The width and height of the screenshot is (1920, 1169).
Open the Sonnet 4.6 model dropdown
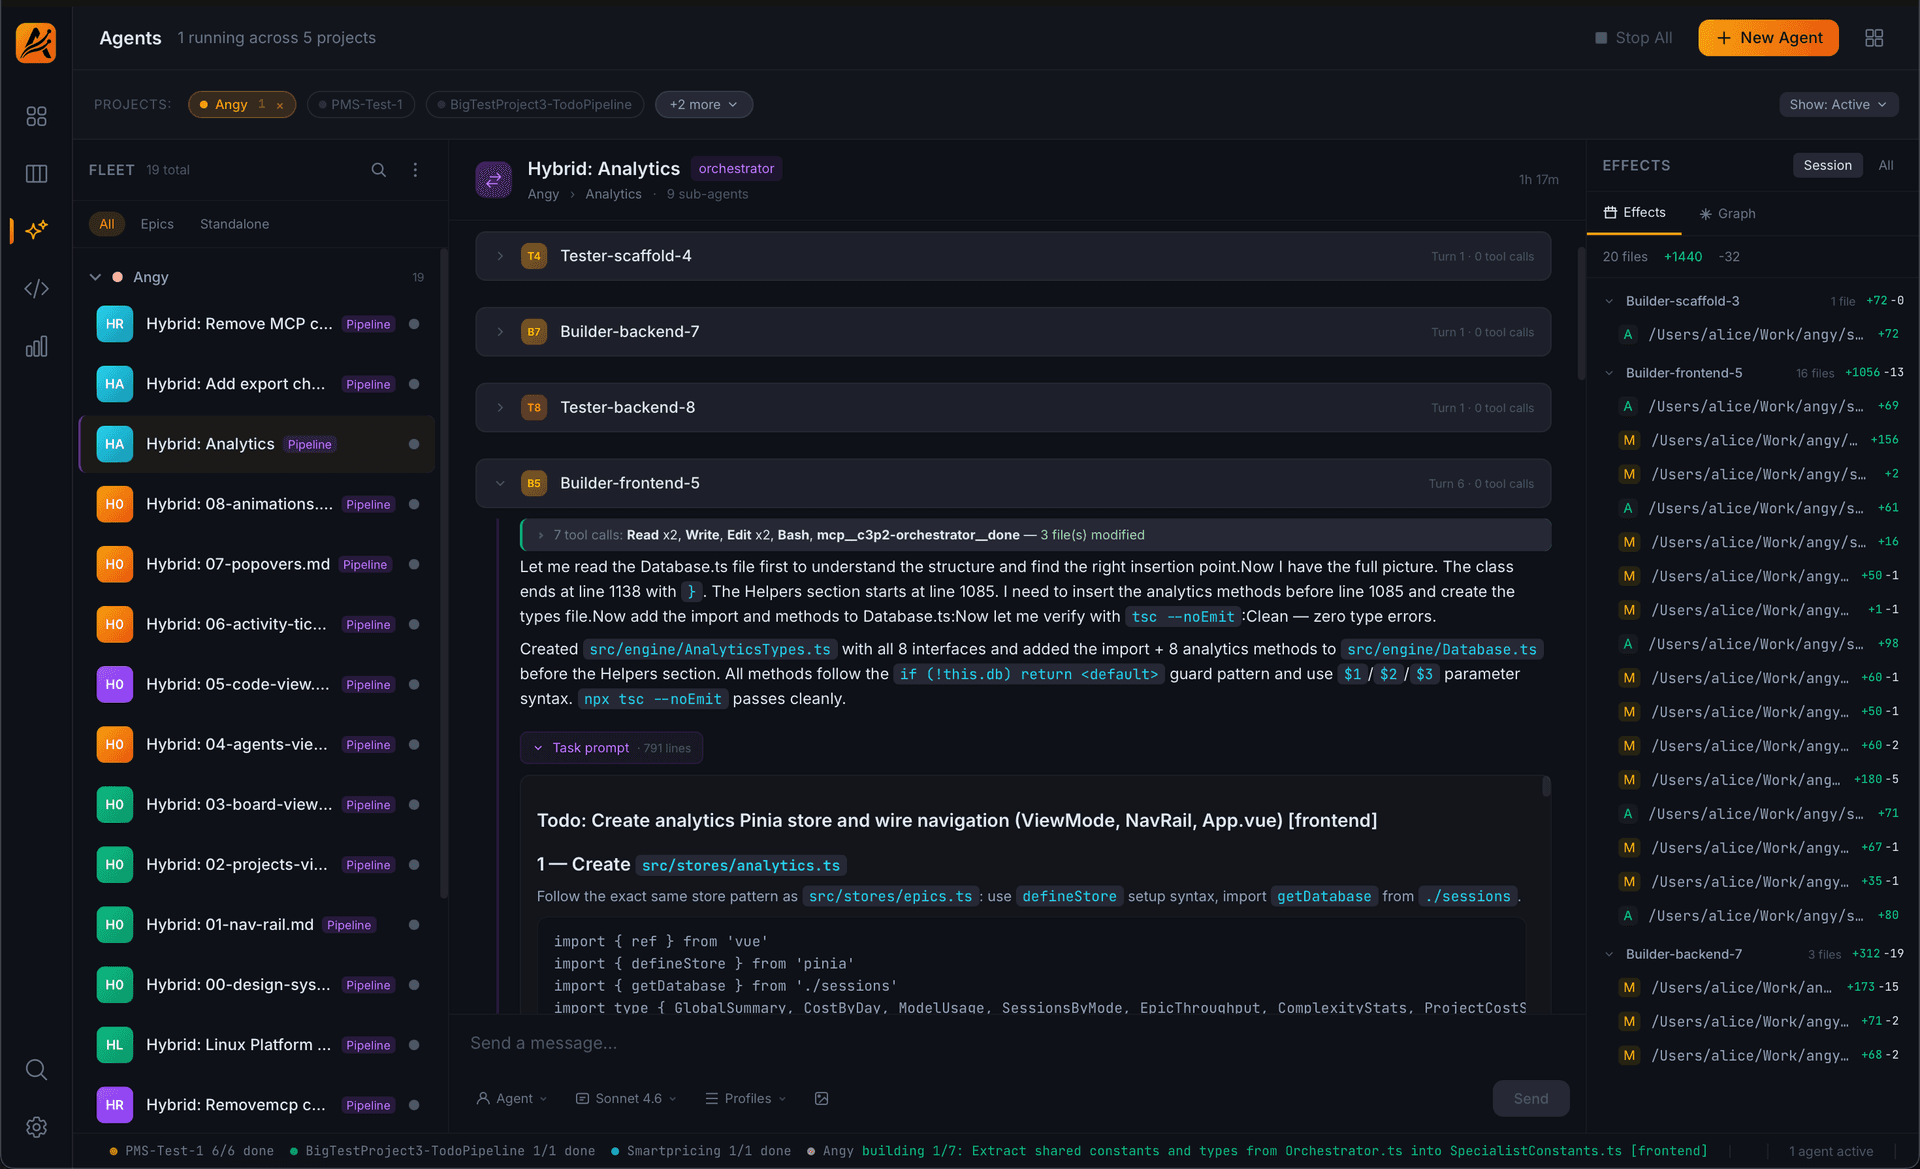point(627,1098)
